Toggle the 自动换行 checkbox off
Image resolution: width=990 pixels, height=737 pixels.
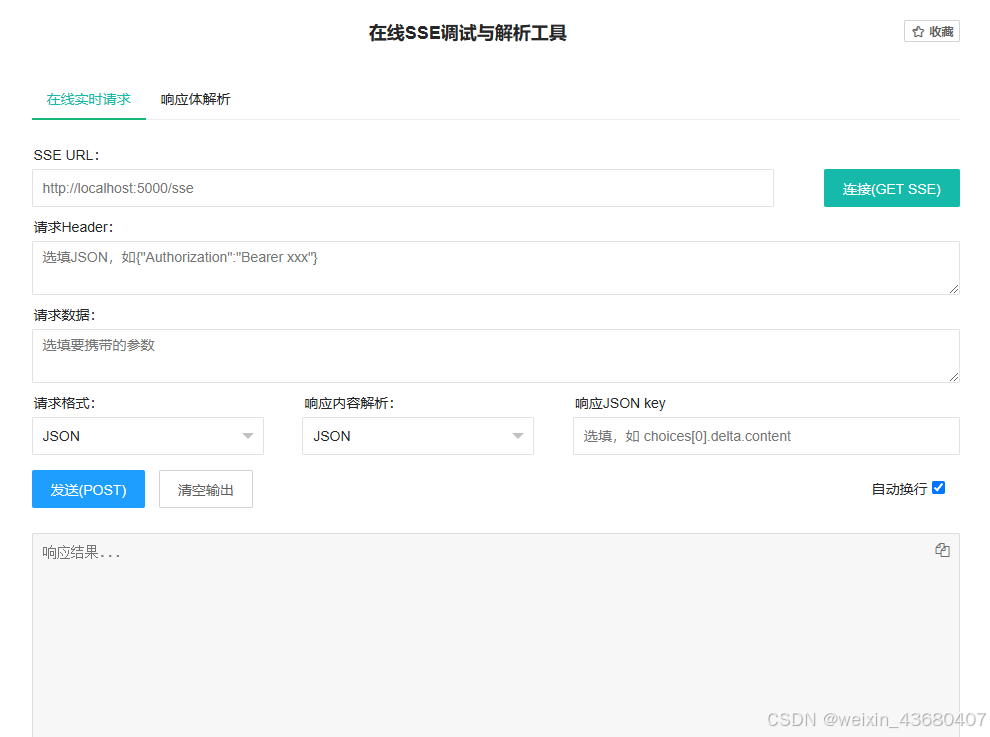[938, 487]
